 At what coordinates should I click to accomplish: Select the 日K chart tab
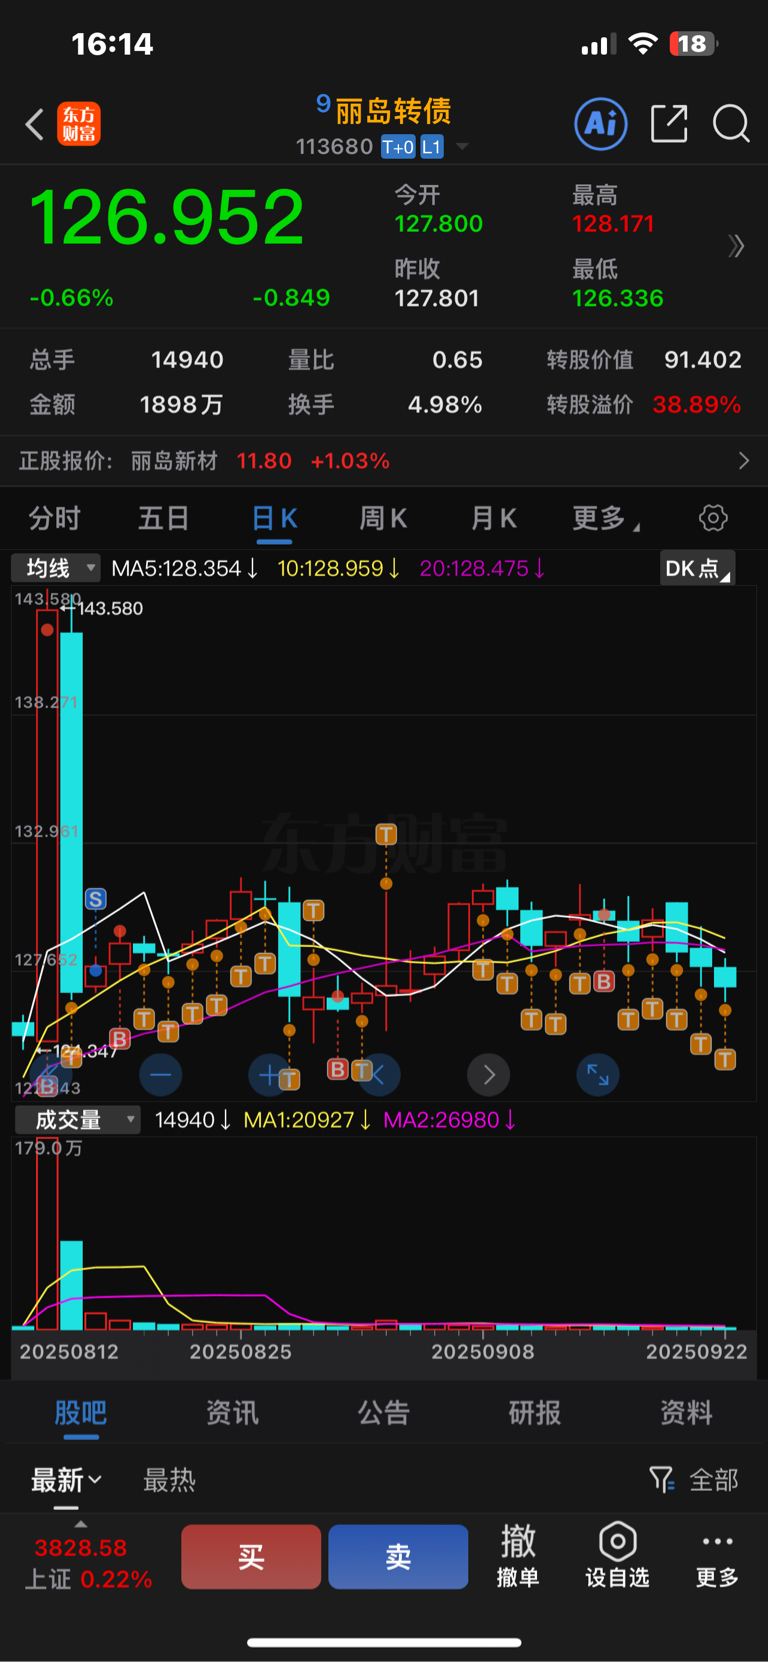[x=274, y=518]
